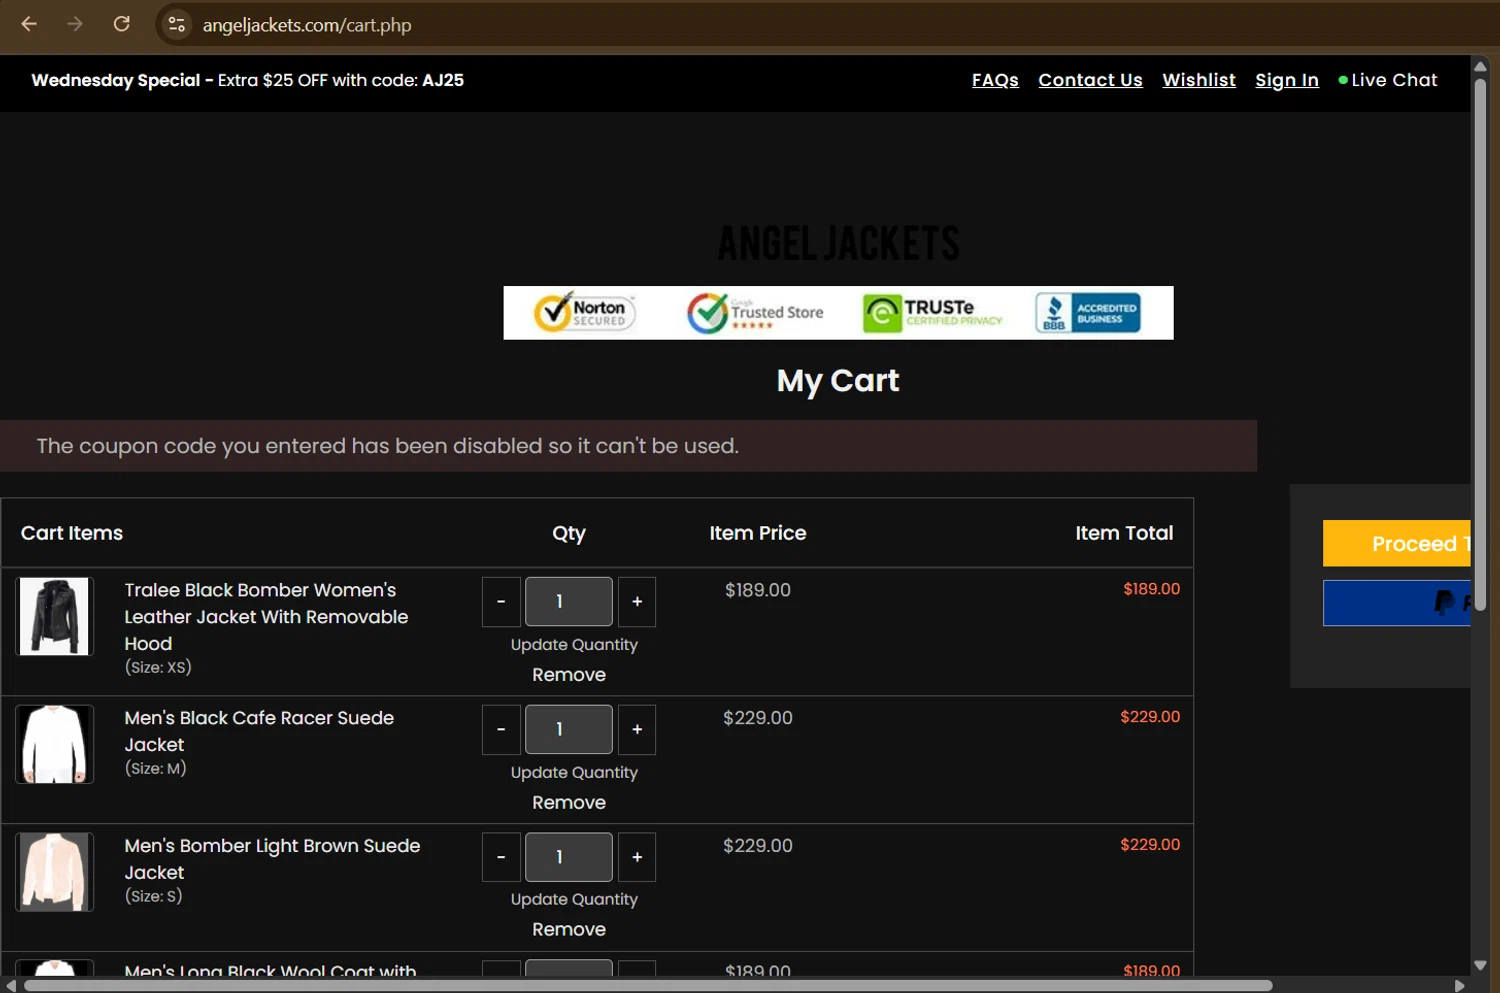This screenshot has height=993, width=1500.
Task: Click the scroll right arrow
Action: coord(1460,985)
